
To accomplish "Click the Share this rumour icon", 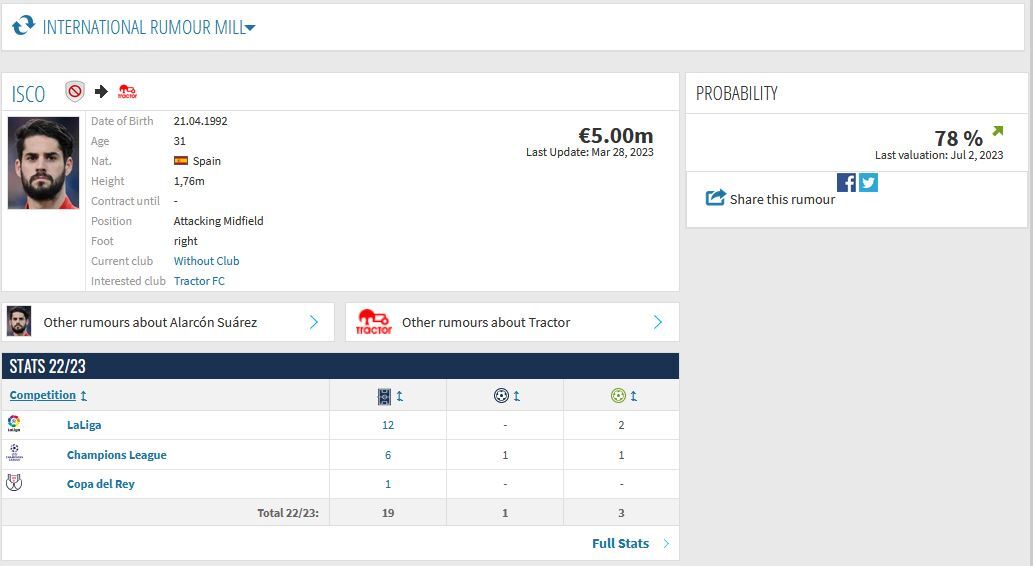I will click(x=715, y=198).
